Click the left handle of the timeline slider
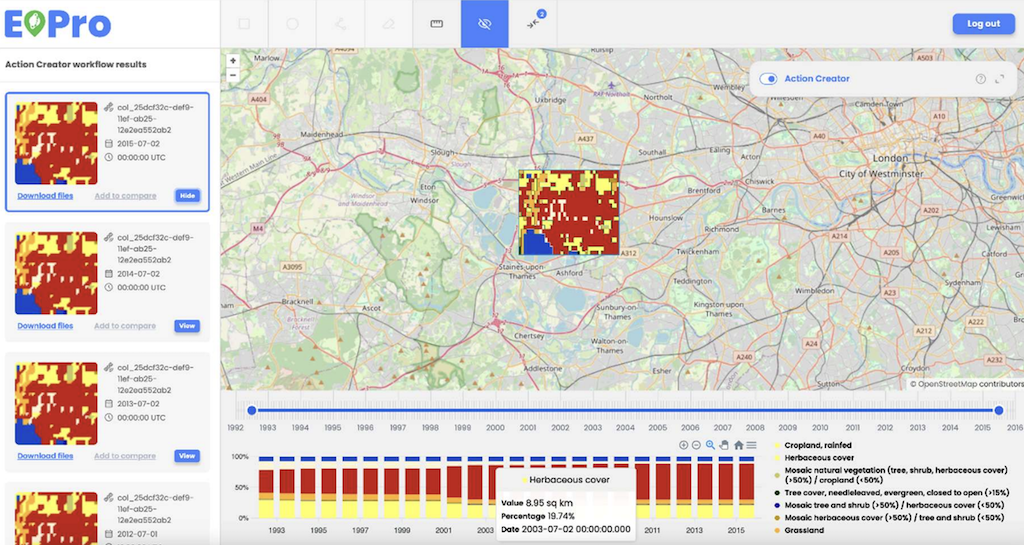1024x545 pixels. (251, 411)
